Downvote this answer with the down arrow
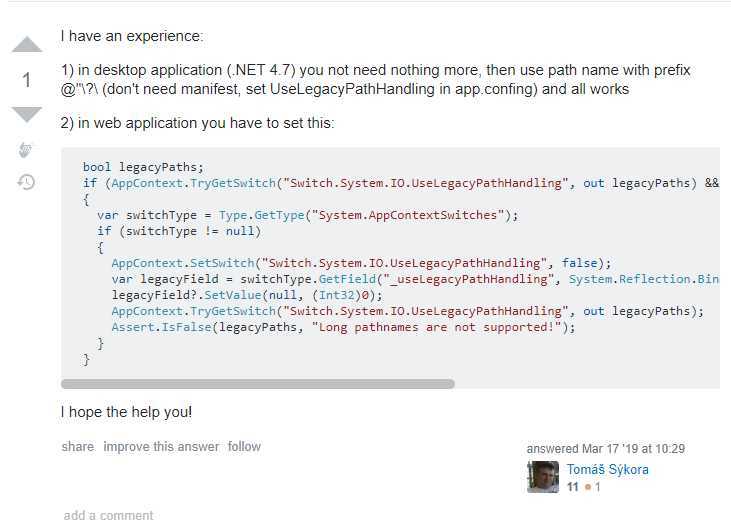The image size is (731, 531). [27, 114]
